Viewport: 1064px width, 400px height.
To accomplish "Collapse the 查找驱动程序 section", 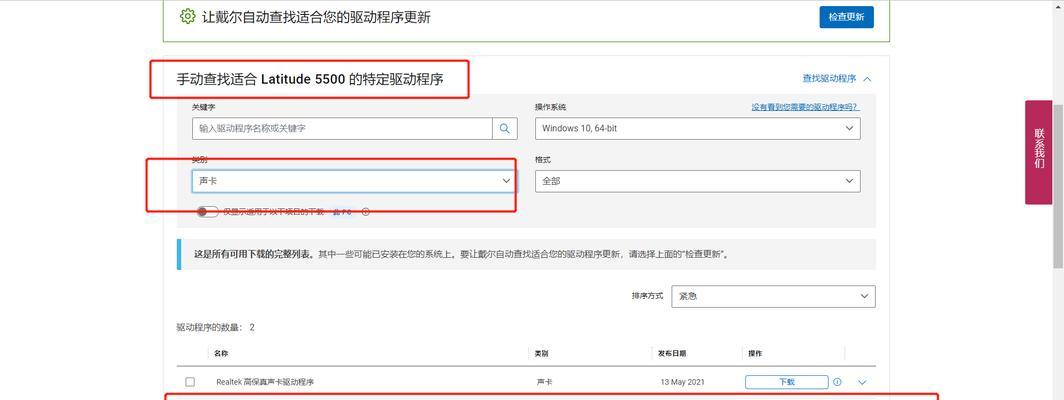I will [x=837, y=79].
